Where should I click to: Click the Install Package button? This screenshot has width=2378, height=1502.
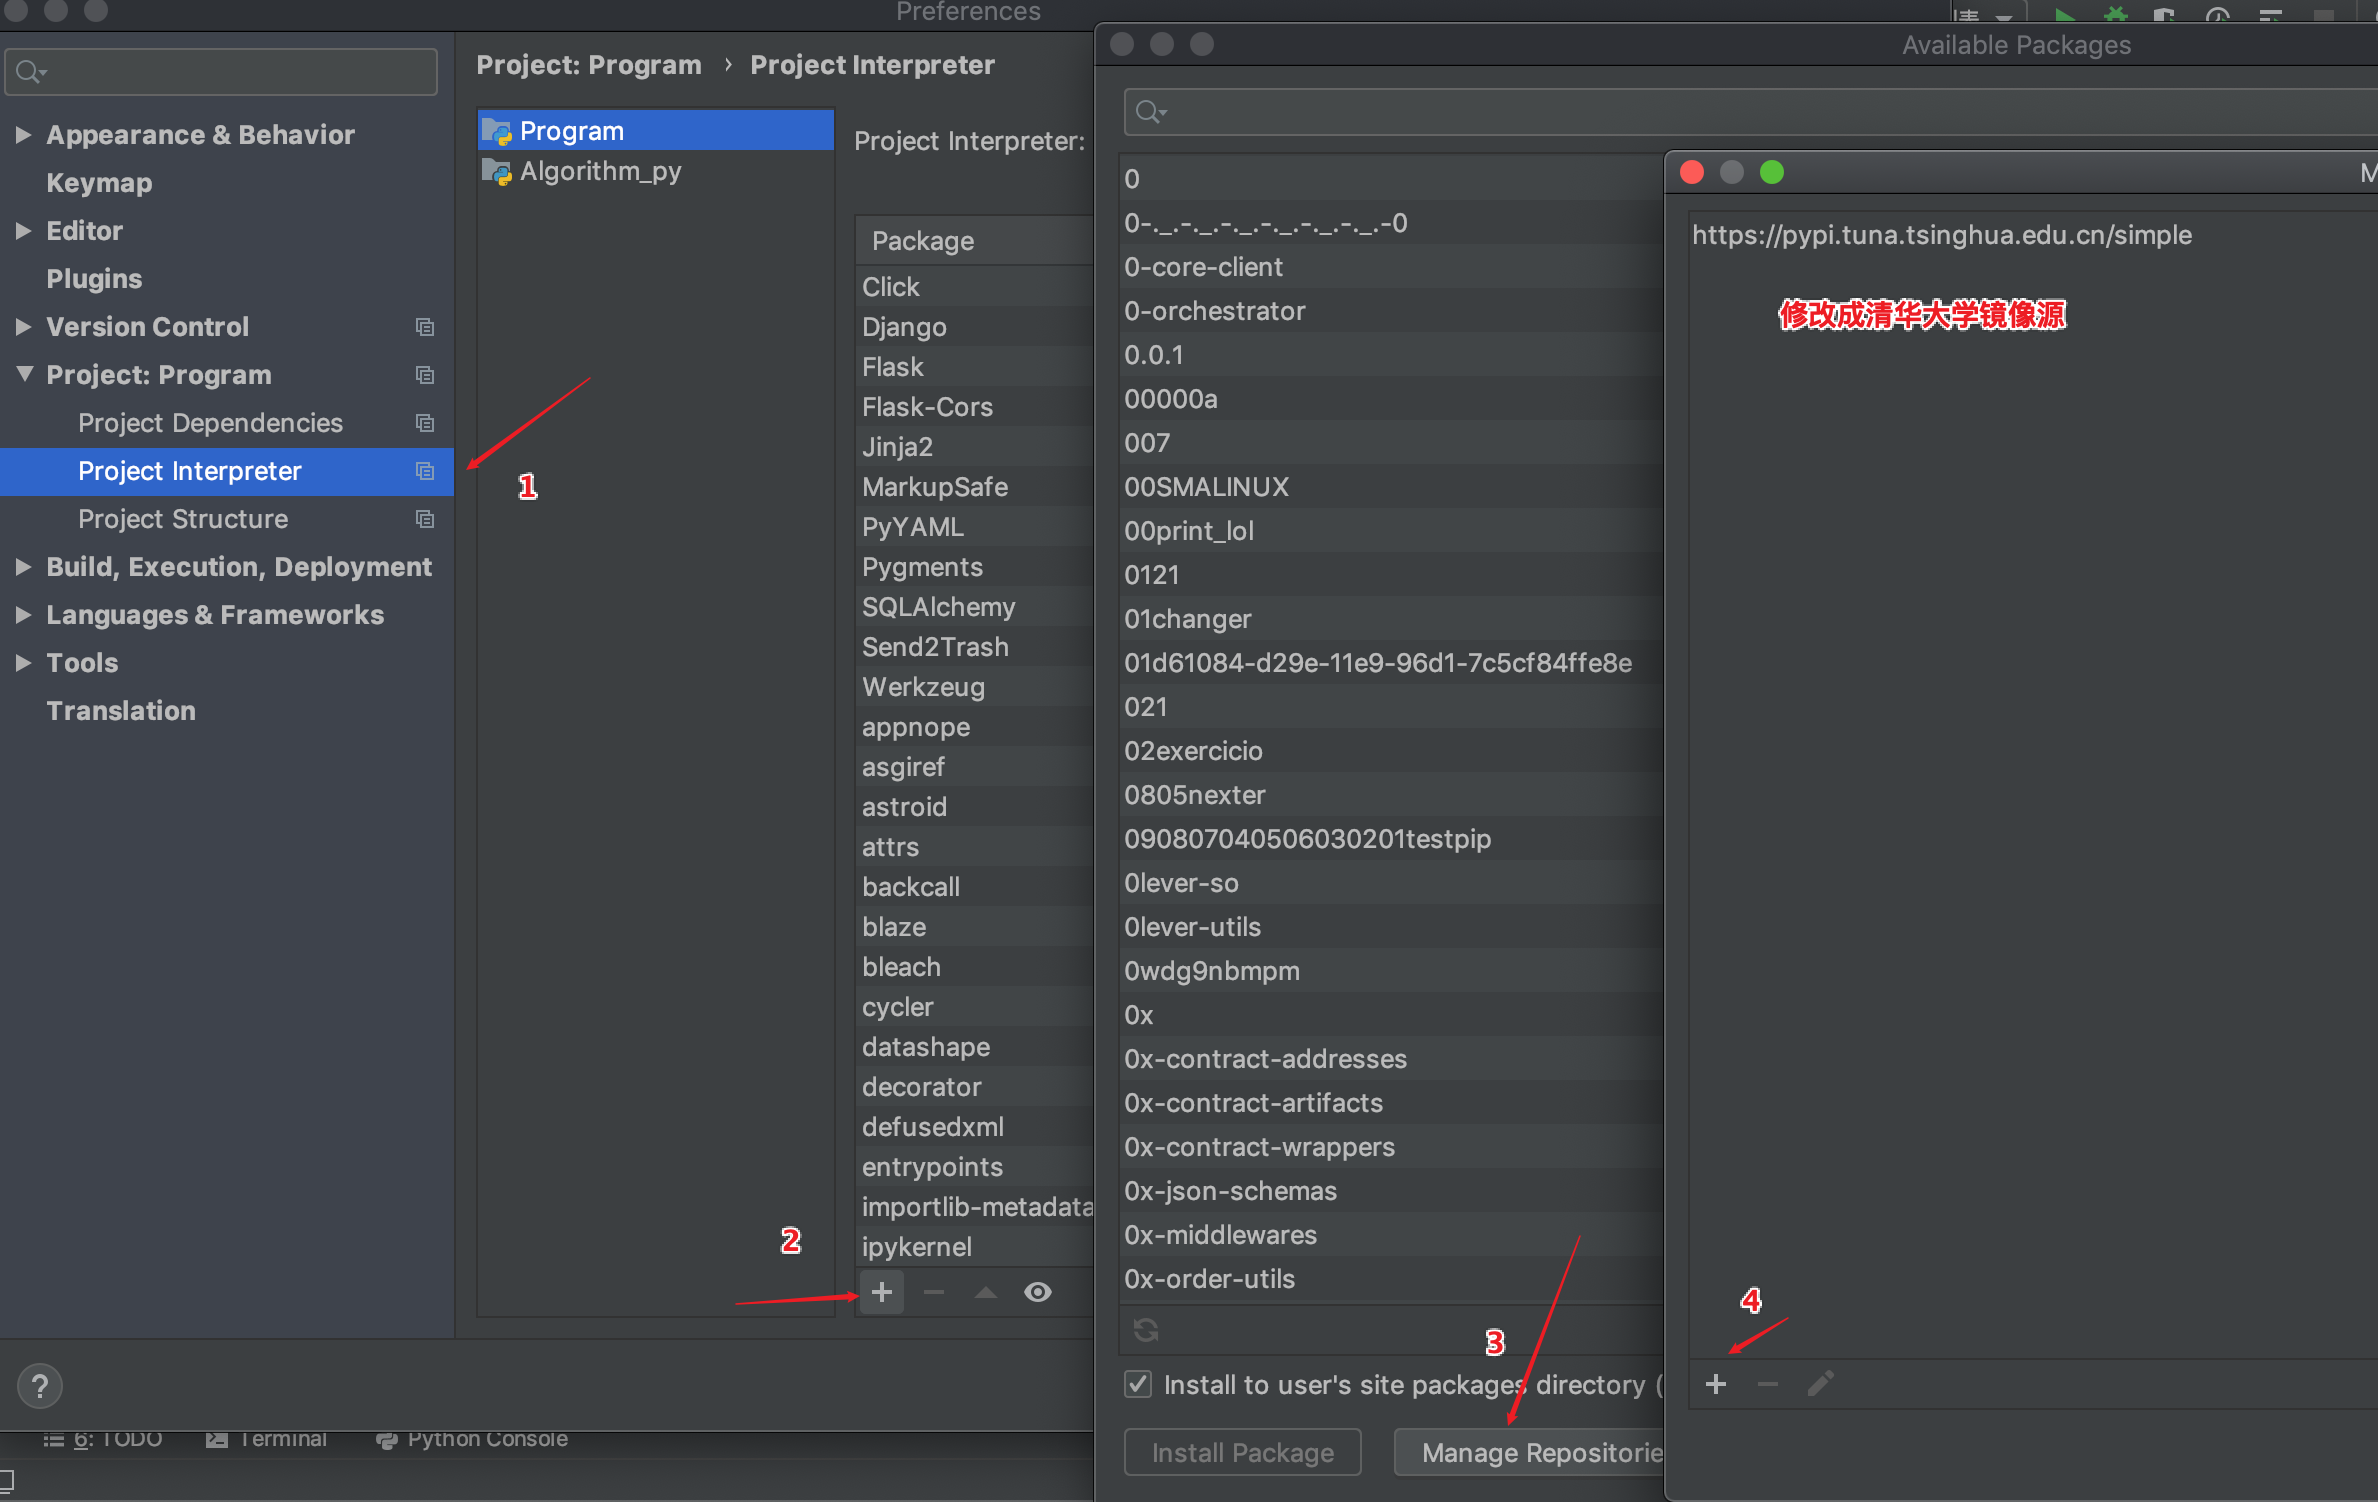click(1243, 1452)
